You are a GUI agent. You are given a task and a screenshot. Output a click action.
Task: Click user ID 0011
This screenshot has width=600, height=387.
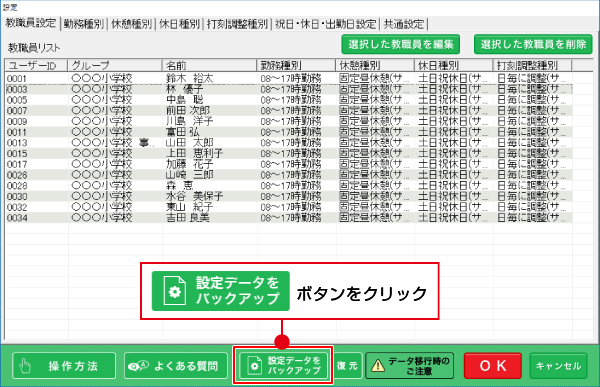[x=17, y=132]
